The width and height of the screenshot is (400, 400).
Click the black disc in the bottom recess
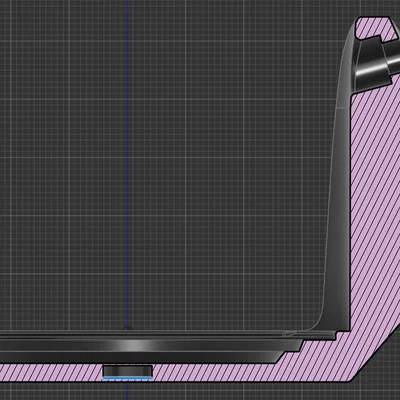pos(127,371)
